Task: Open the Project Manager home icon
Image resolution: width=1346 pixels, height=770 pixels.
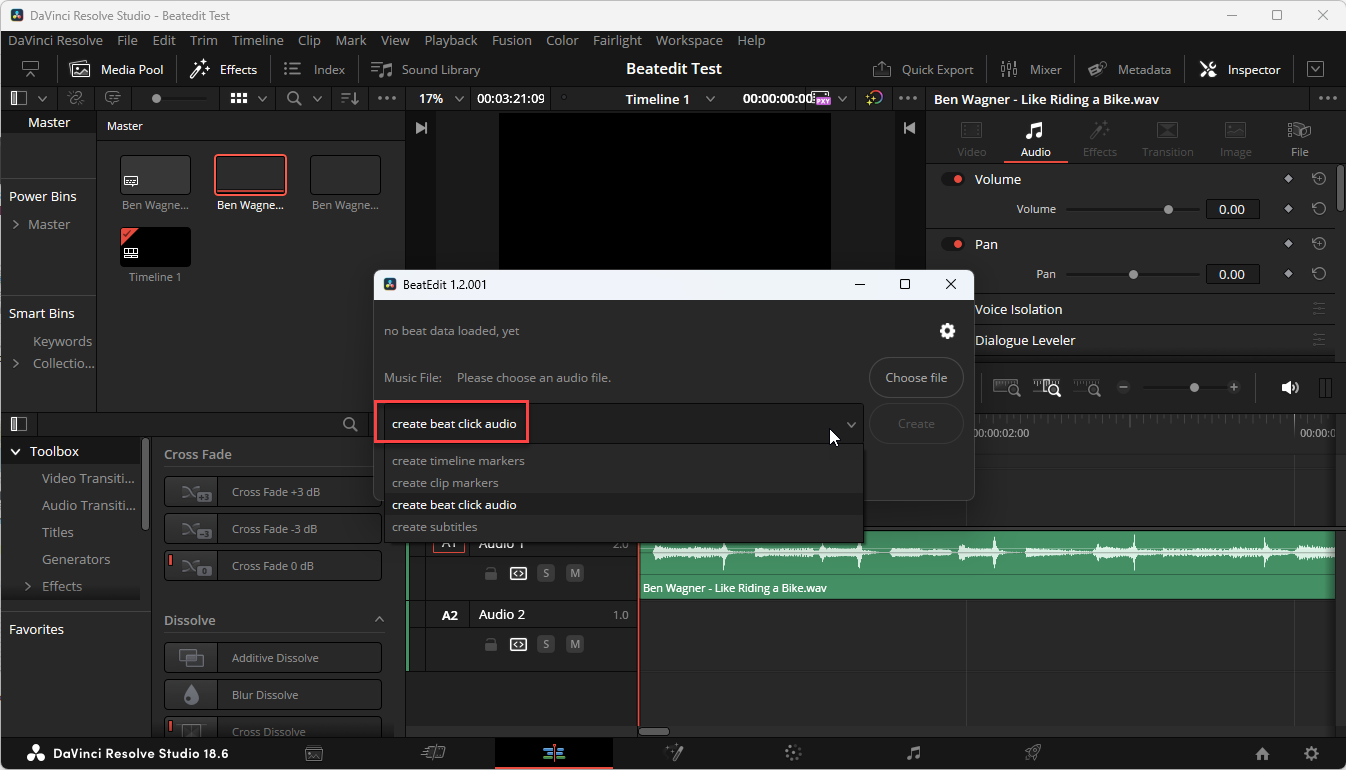Action: point(1262,754)
